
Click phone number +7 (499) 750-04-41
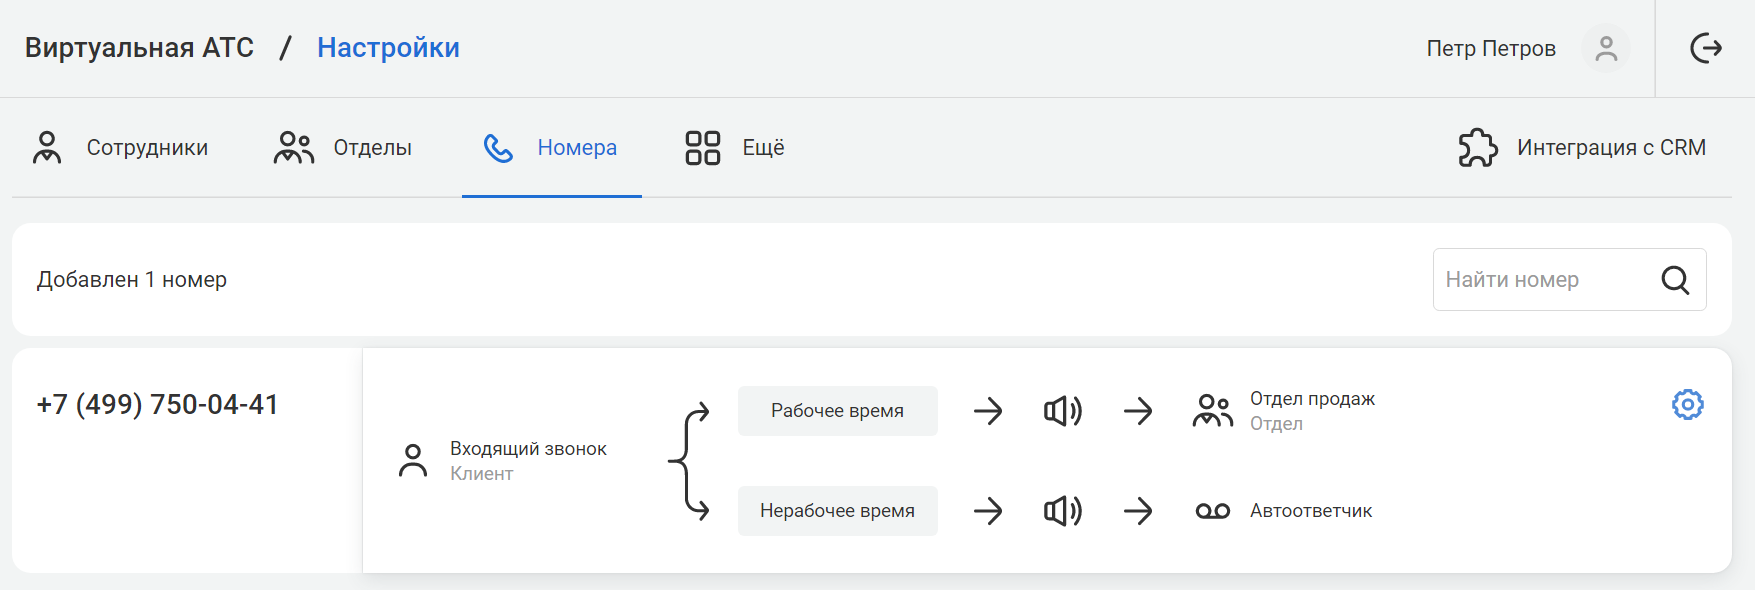(x=158, y=405)
